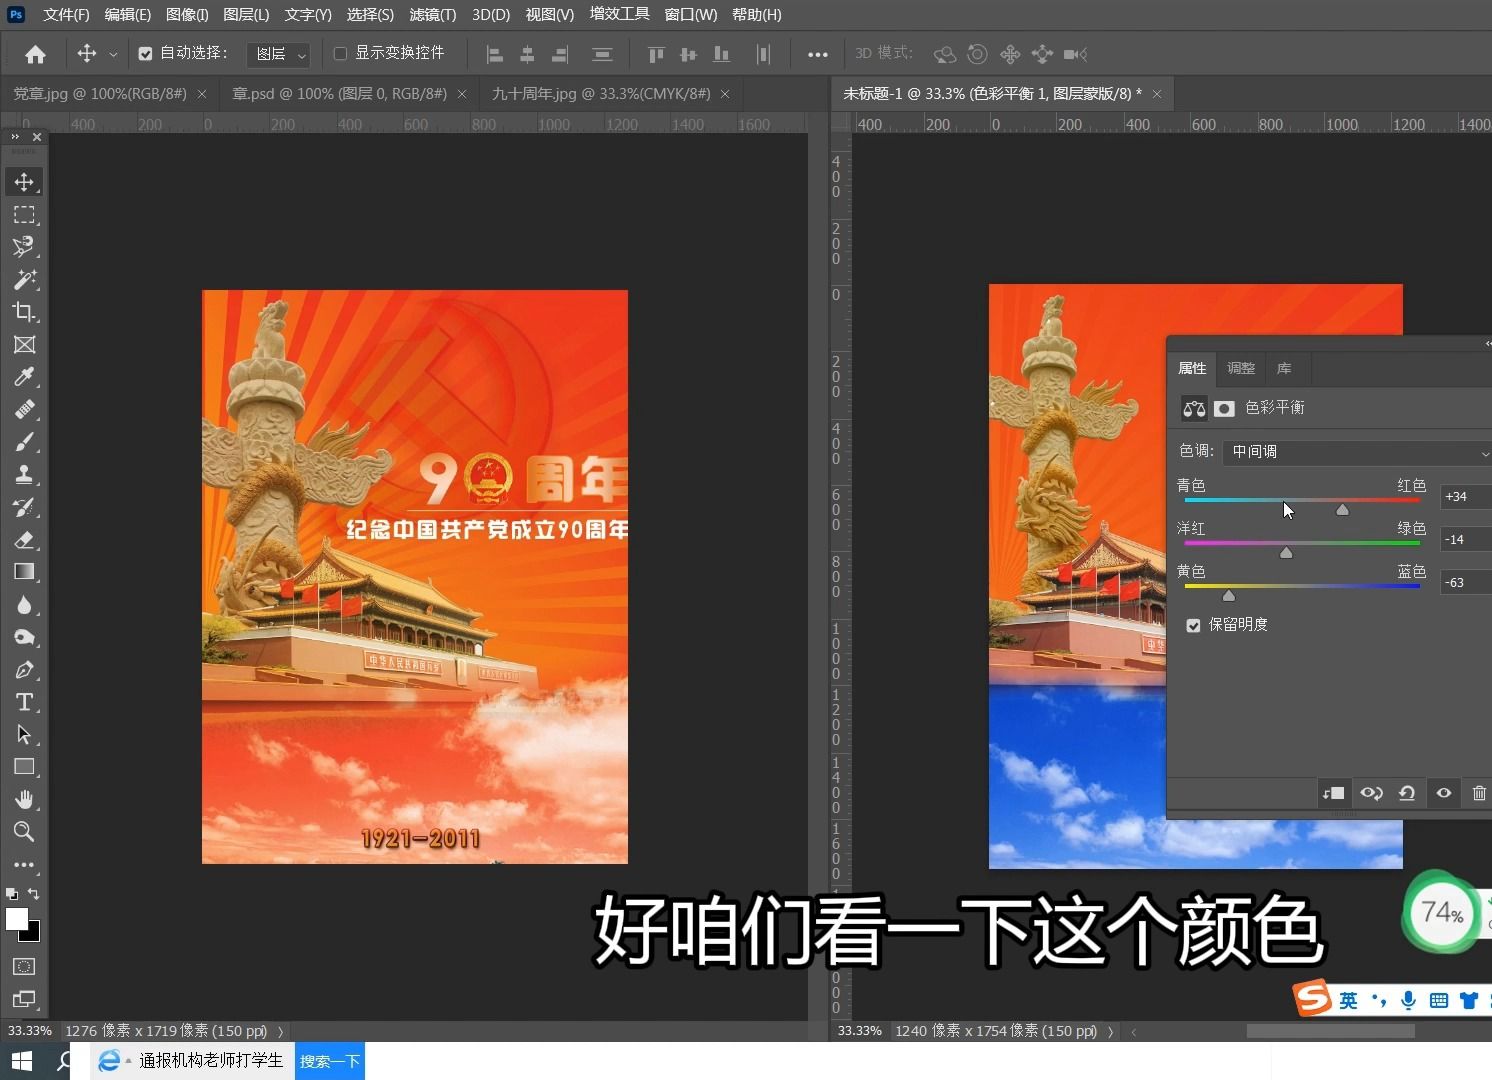Enable the 自动选择 checkbox
This screenshot has height=1080, width=1492.
click(146, 53)
